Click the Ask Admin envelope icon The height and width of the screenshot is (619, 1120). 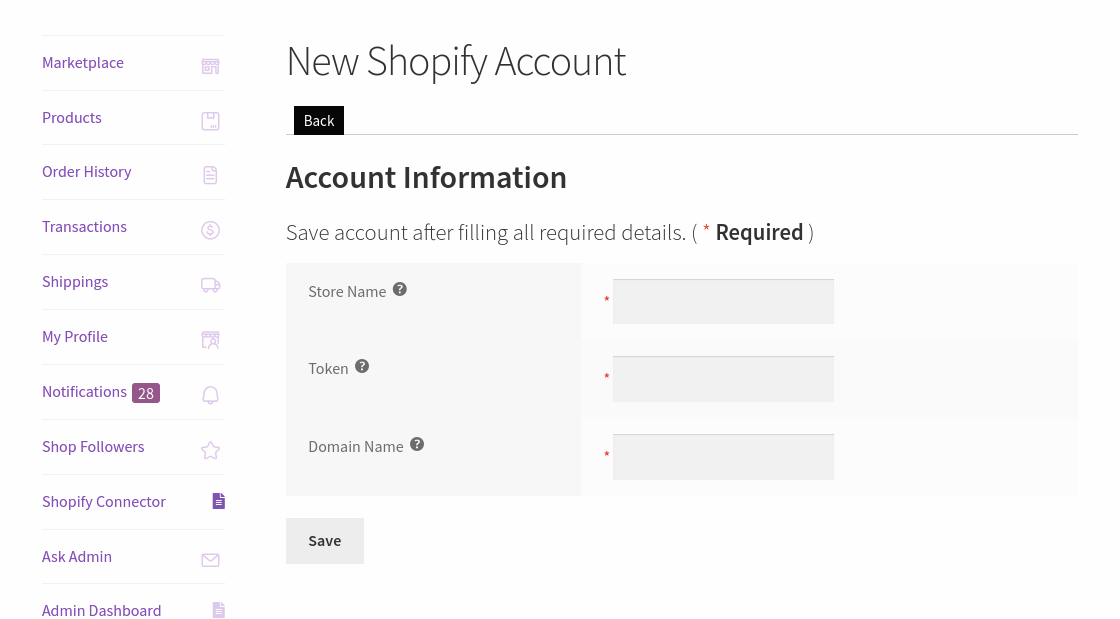(210, 560)
